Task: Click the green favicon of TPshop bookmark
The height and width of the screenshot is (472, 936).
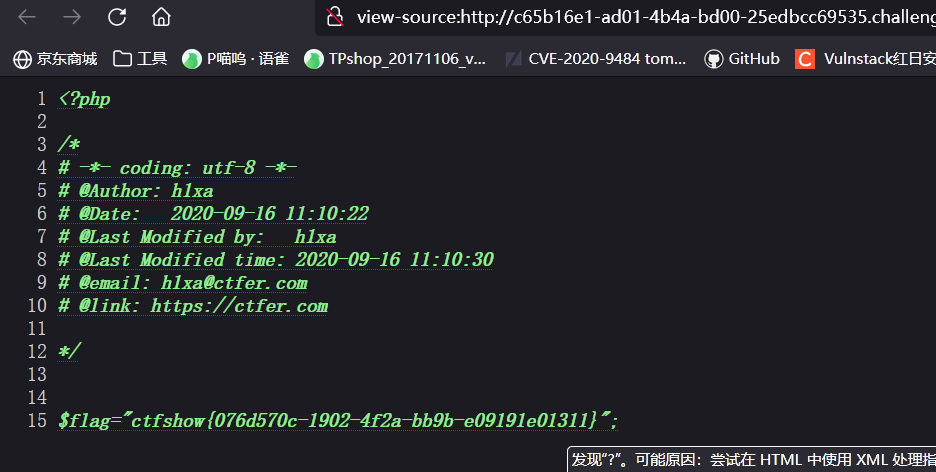Action: [313, 59]
